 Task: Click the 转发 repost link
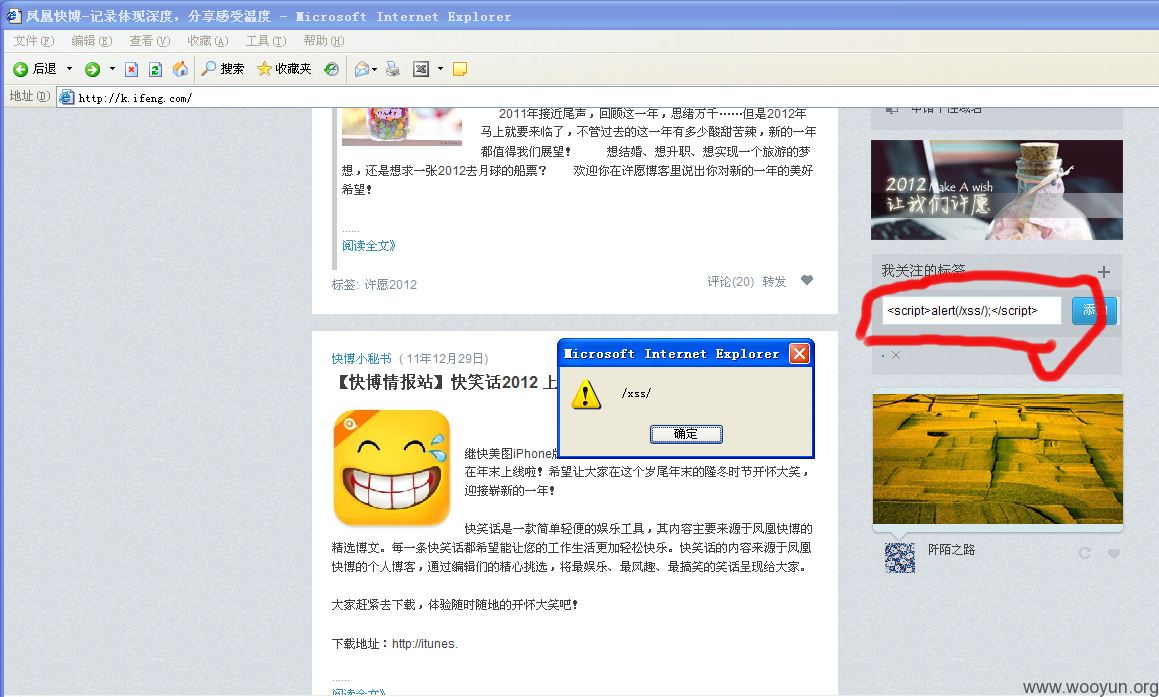[775, 282]
